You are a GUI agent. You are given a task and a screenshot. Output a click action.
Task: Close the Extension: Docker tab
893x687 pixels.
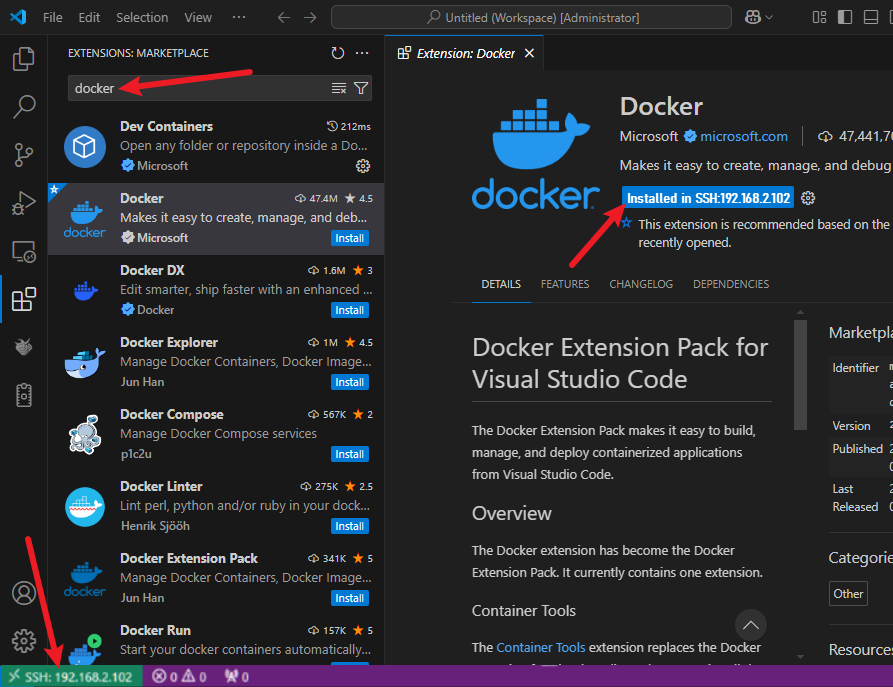point(529,53)
